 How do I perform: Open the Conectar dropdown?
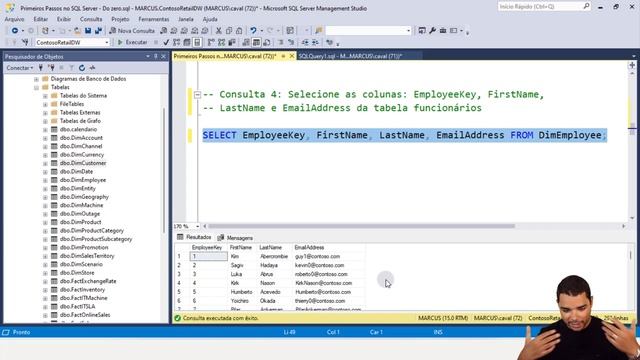tap(20, 68)
